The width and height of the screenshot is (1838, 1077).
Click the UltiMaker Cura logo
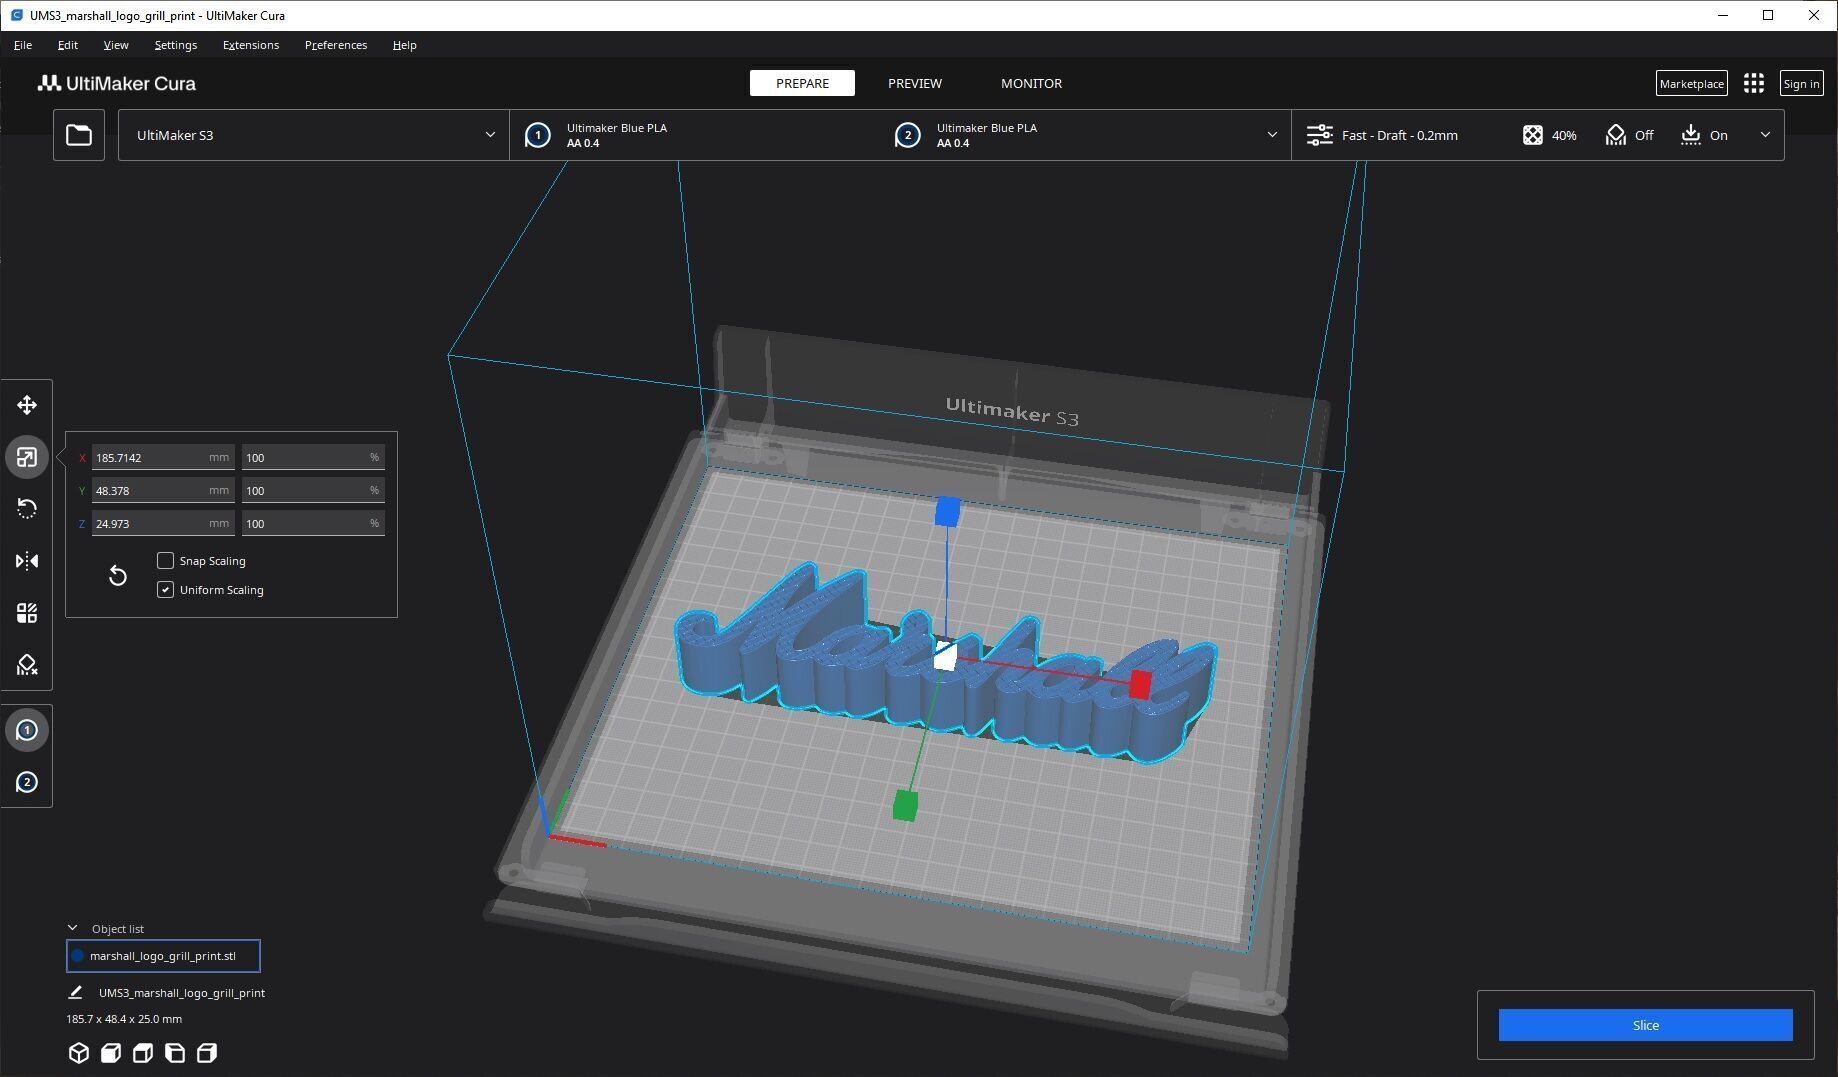[117, 83]
